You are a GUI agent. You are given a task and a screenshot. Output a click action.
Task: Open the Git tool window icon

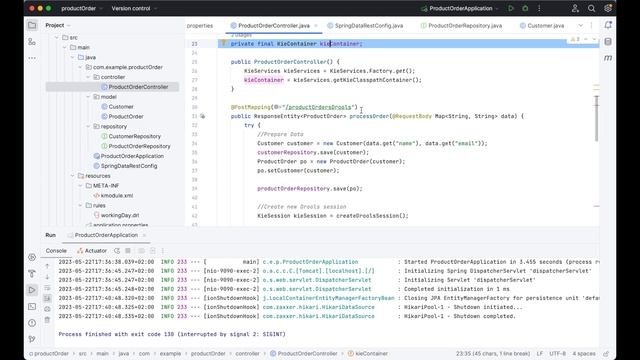pos(32,339)
